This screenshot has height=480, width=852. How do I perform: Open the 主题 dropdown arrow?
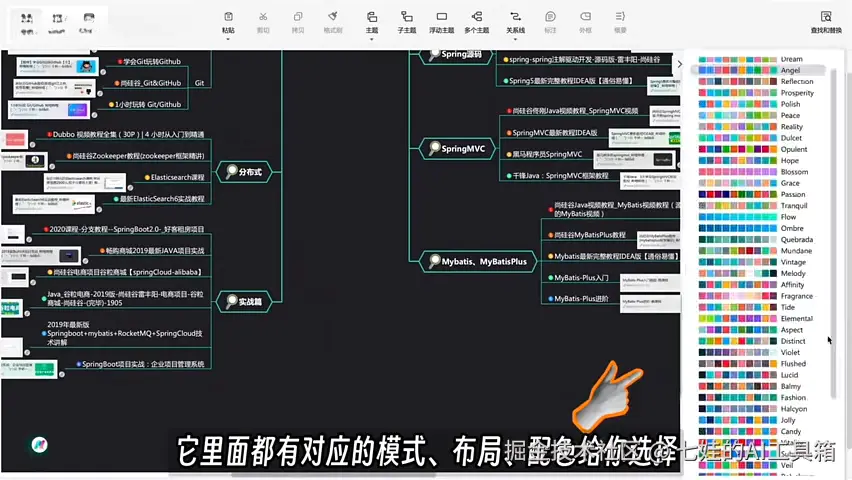(372, 39)
